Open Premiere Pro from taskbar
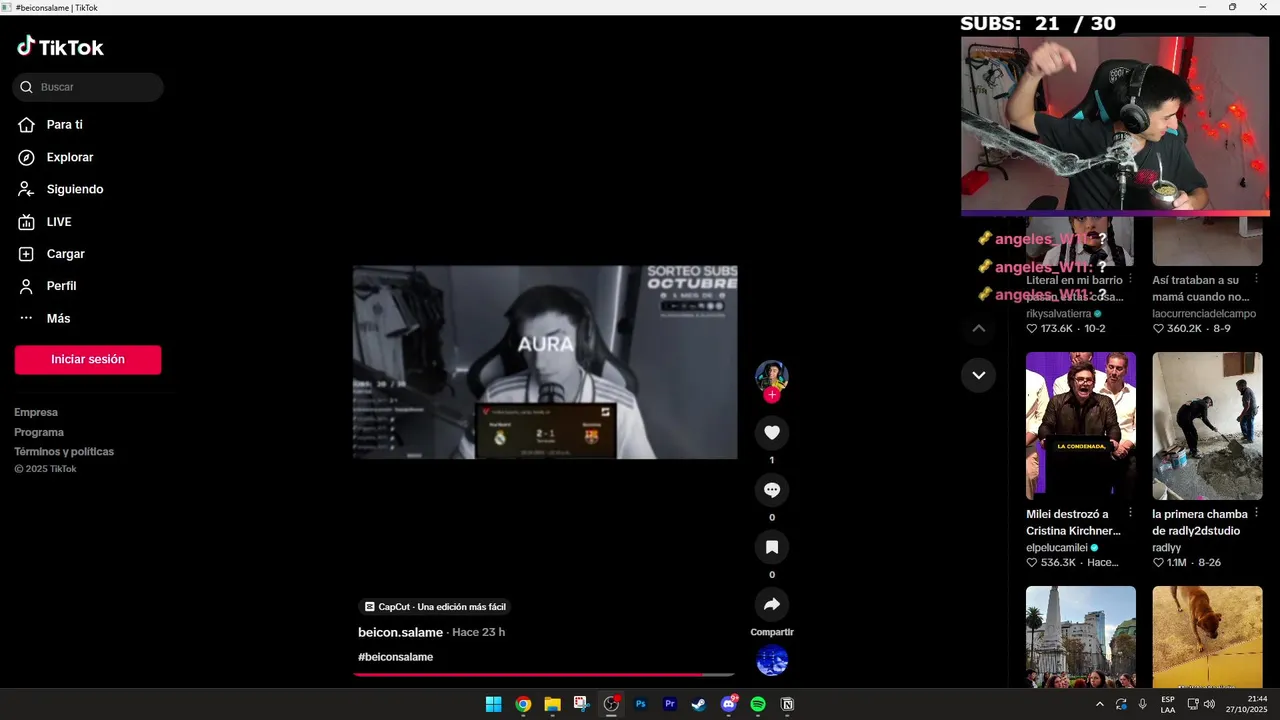Viewport: 1280px width, 720px height. pos(670,704)
